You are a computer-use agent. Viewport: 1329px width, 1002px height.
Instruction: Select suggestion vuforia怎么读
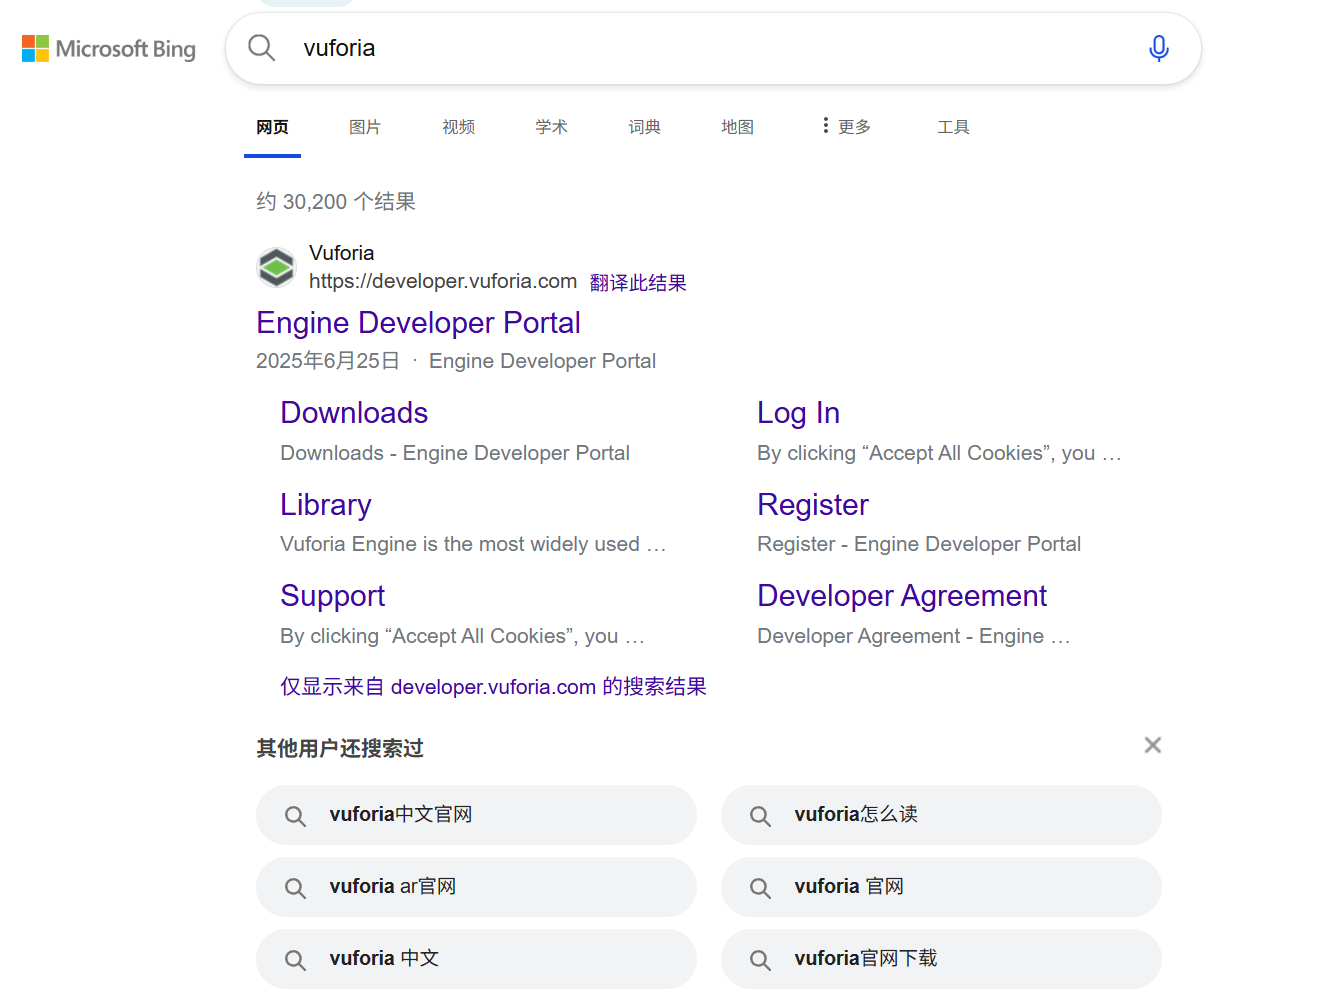[x=941, y=815]
